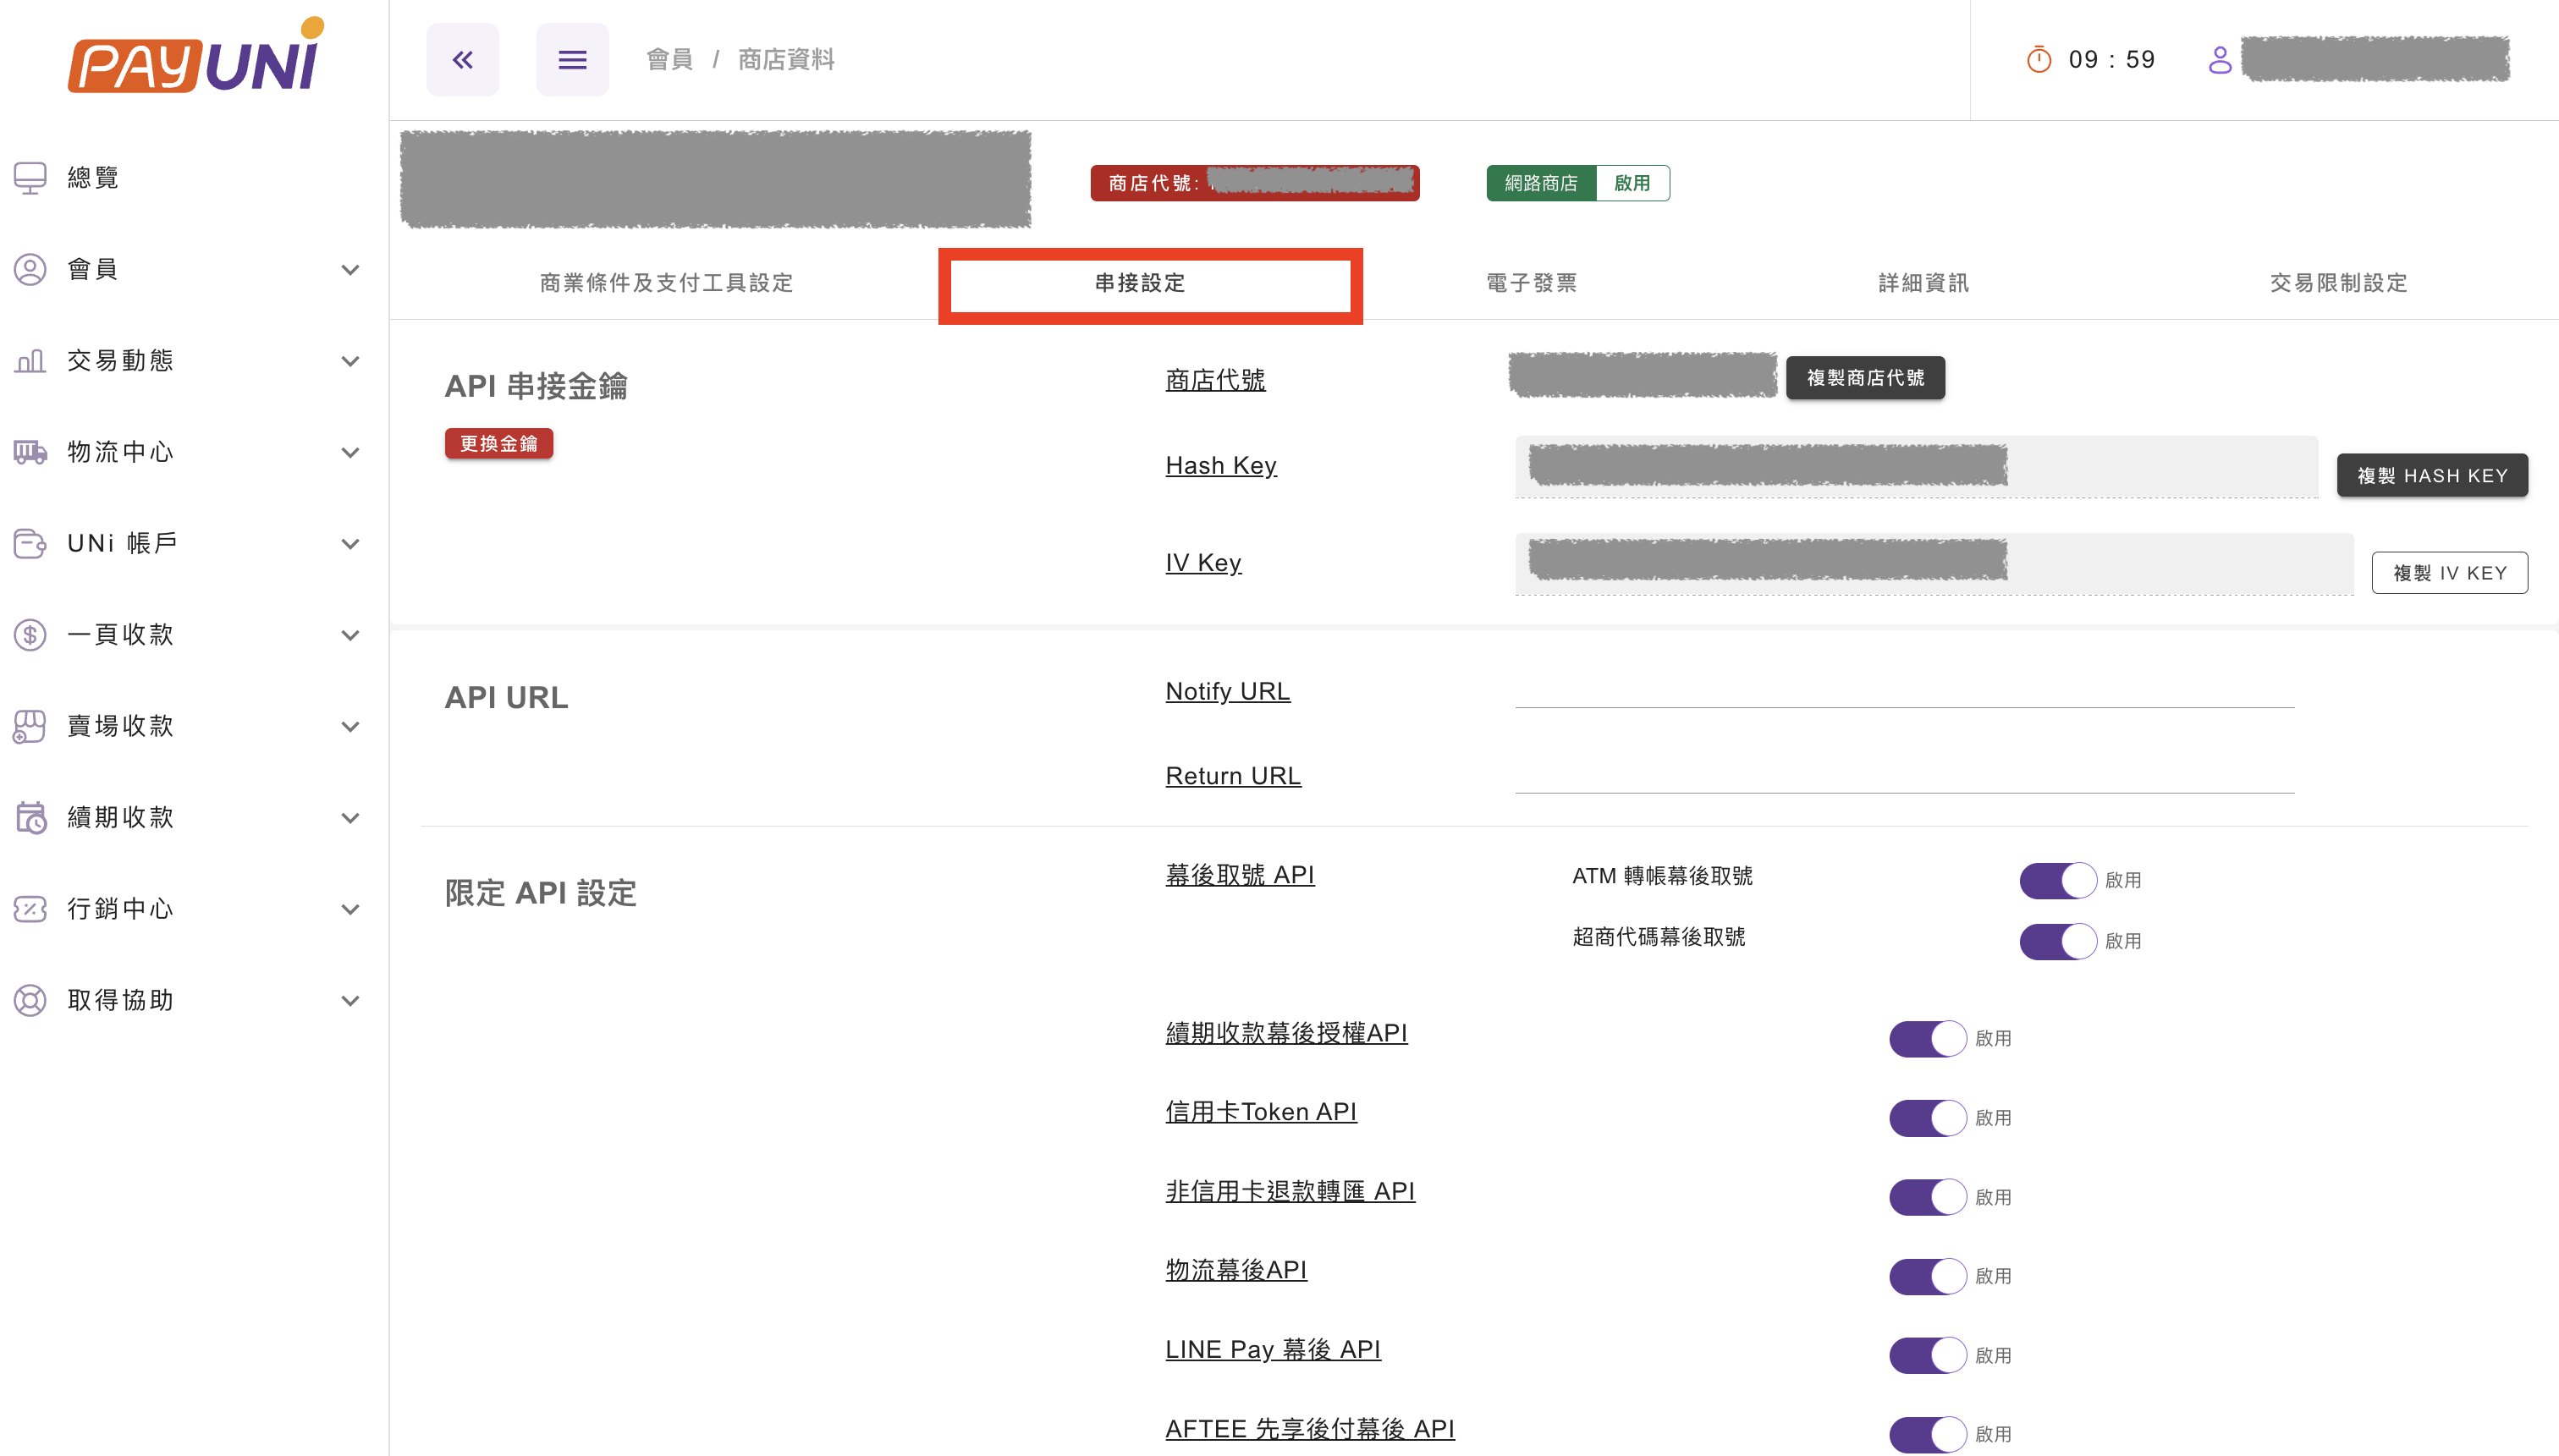Viewport: 2559px width, 1456px height.
Task: Open the UNi 帳戶 wallet icon
Action: [x=30, y=543]
